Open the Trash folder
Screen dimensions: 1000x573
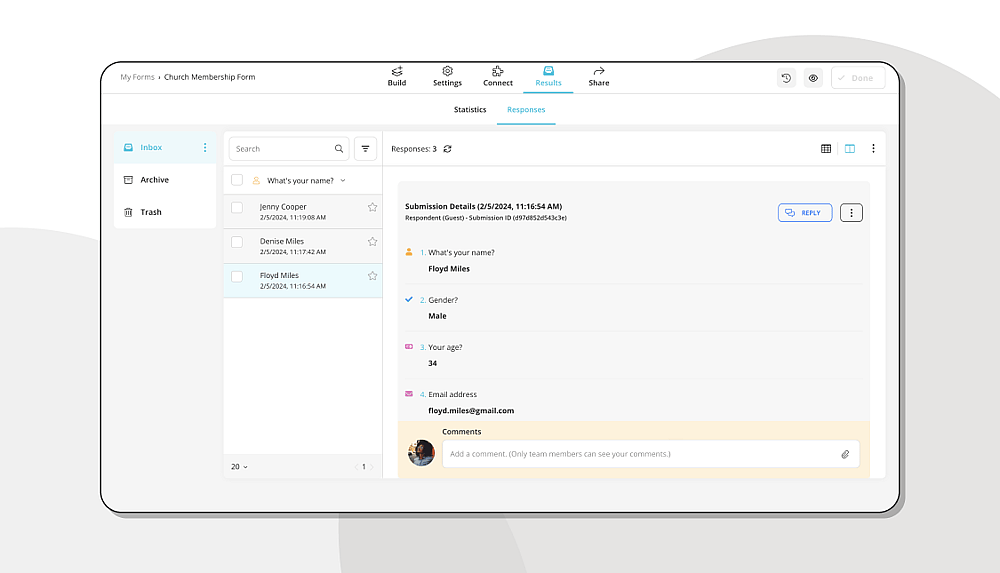pos(165,212)
